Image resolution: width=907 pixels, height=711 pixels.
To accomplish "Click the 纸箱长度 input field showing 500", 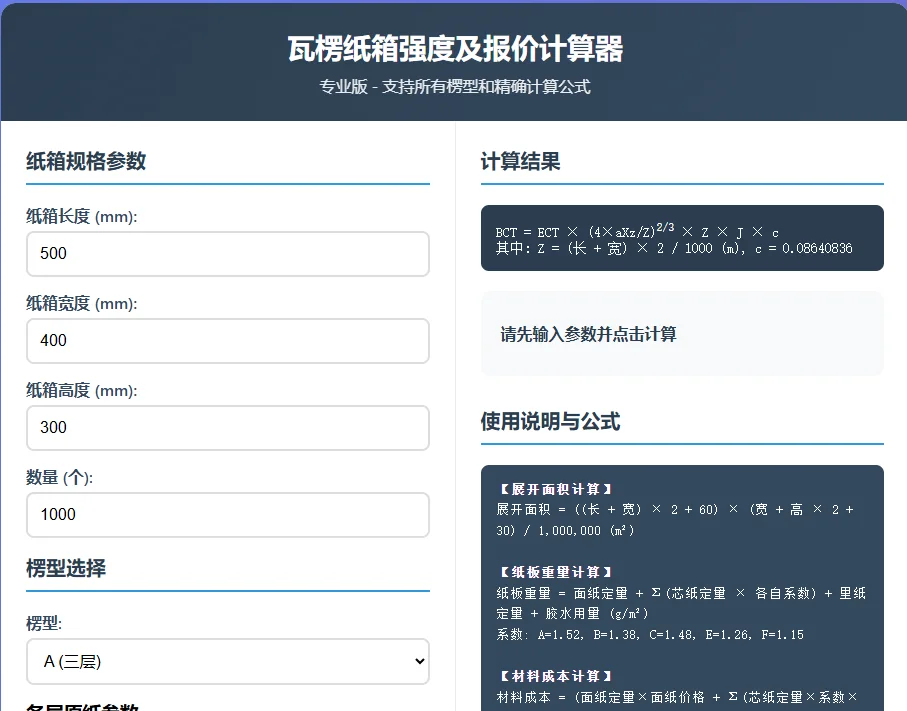I will coord(228,254).
